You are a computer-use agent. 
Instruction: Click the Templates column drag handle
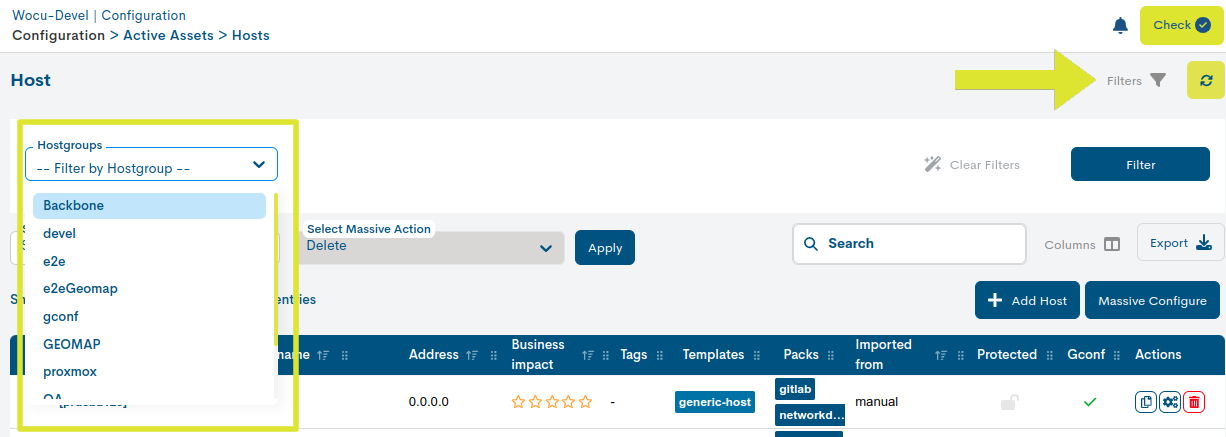[x=758, y=355]
